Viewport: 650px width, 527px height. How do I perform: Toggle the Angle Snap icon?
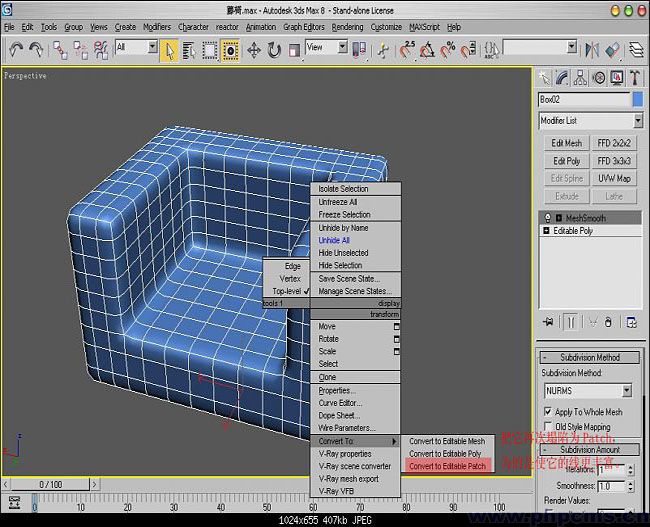427,50
